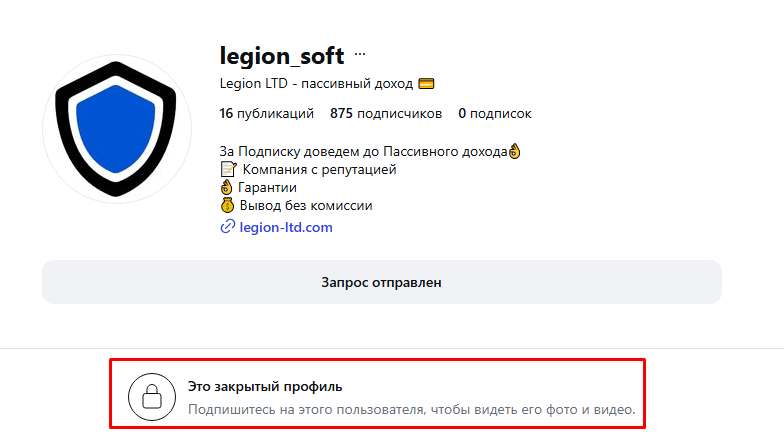Image resolution: width=784 pixels, height=439 pixels.
Task: Click the 'Вывод без комиссии' bio text
Action: click(x=306, y=206)
